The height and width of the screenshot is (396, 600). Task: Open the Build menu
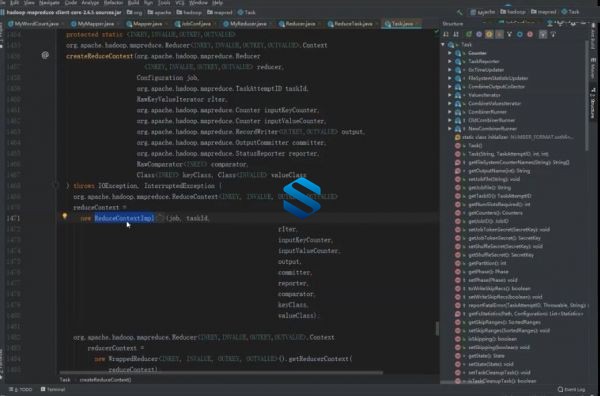point(134,3)
